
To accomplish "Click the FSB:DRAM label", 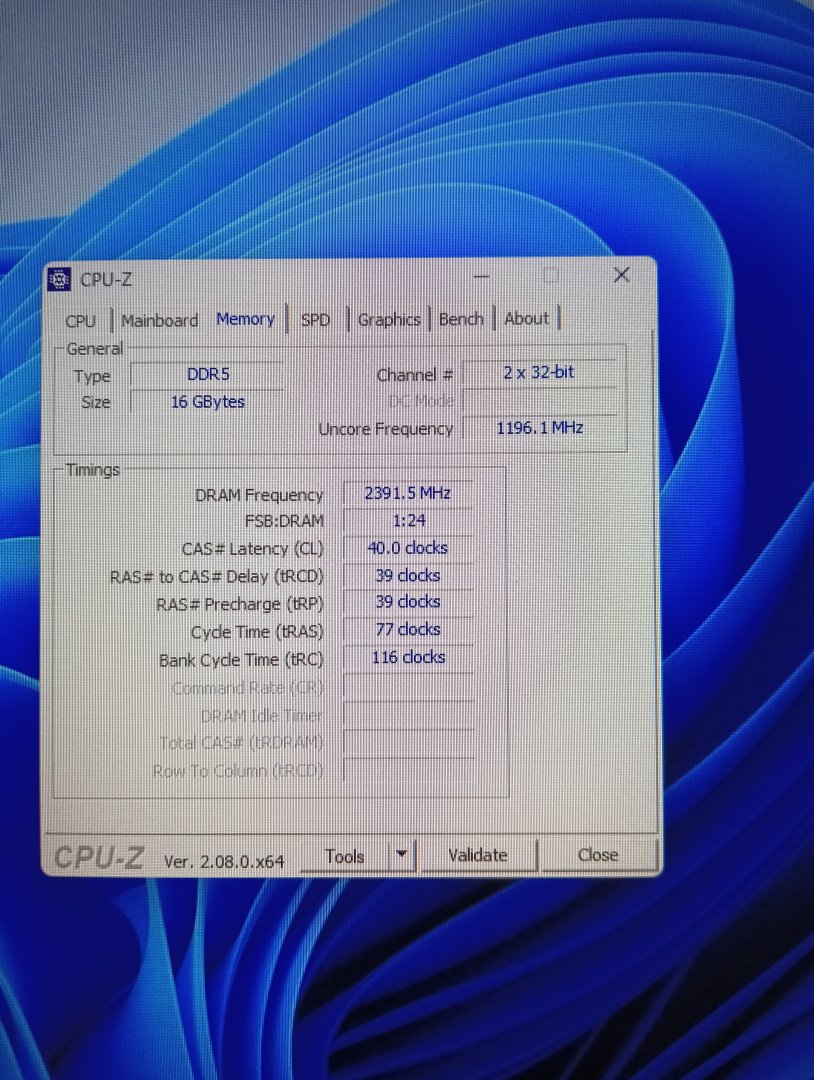I will 284,521.
